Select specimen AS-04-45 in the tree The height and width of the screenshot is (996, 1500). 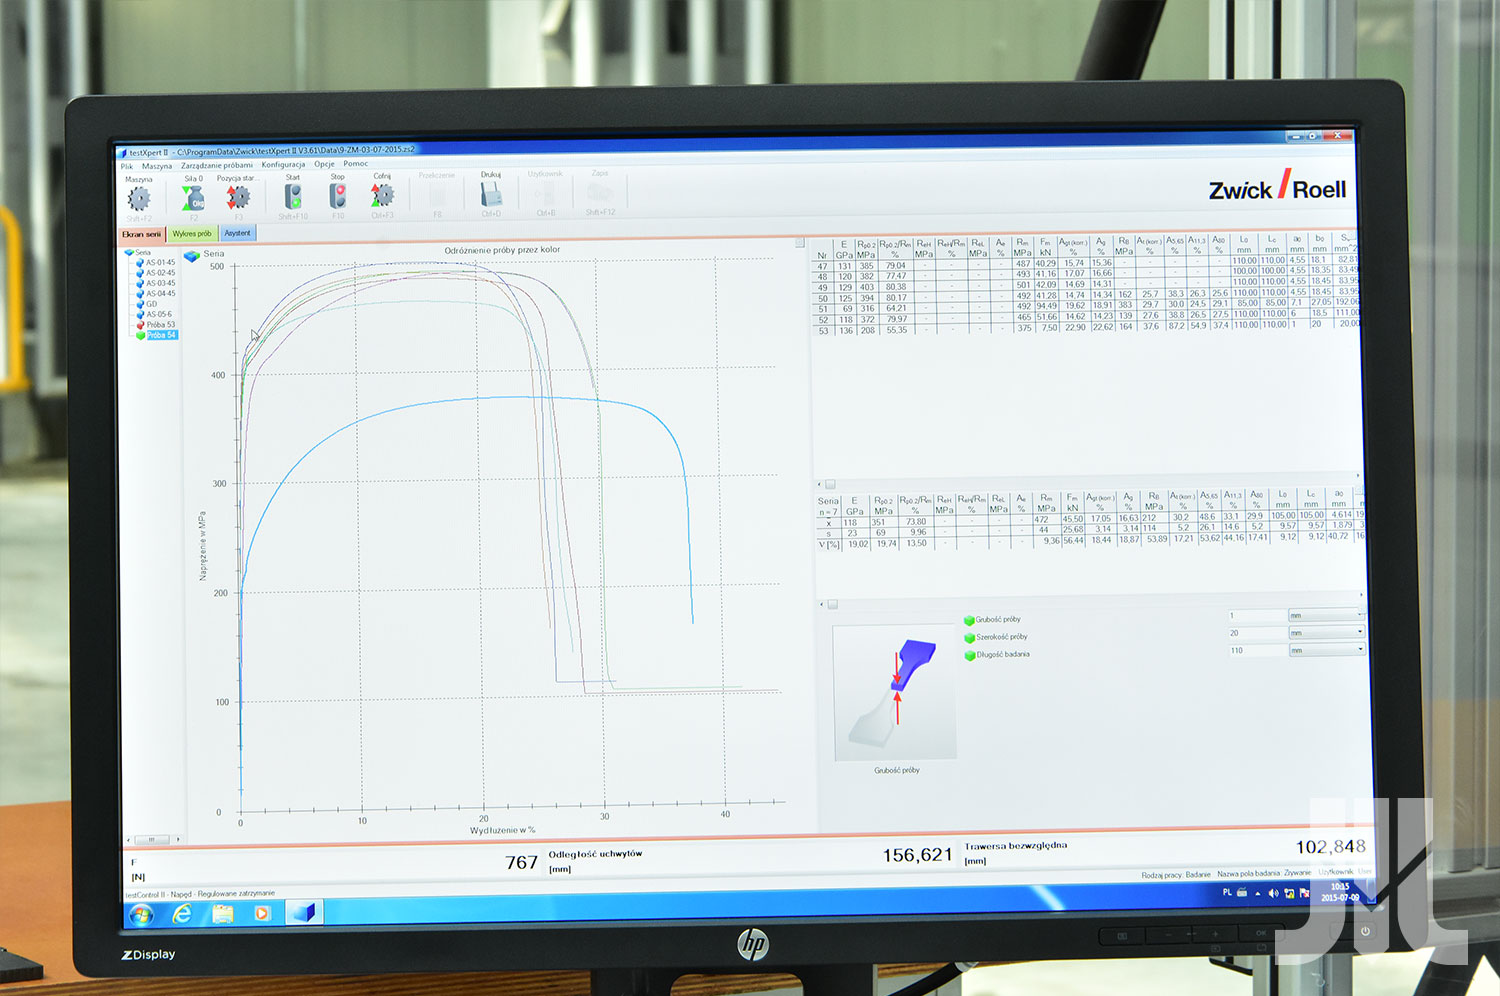[x=160, y=293]
